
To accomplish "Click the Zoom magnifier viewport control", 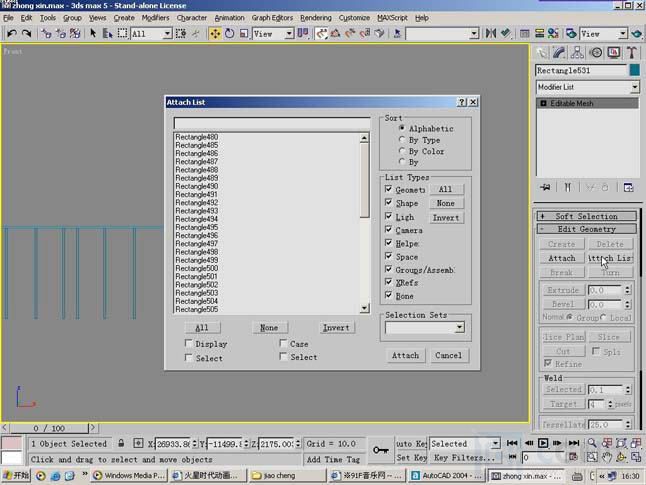I will pos(592,443).
